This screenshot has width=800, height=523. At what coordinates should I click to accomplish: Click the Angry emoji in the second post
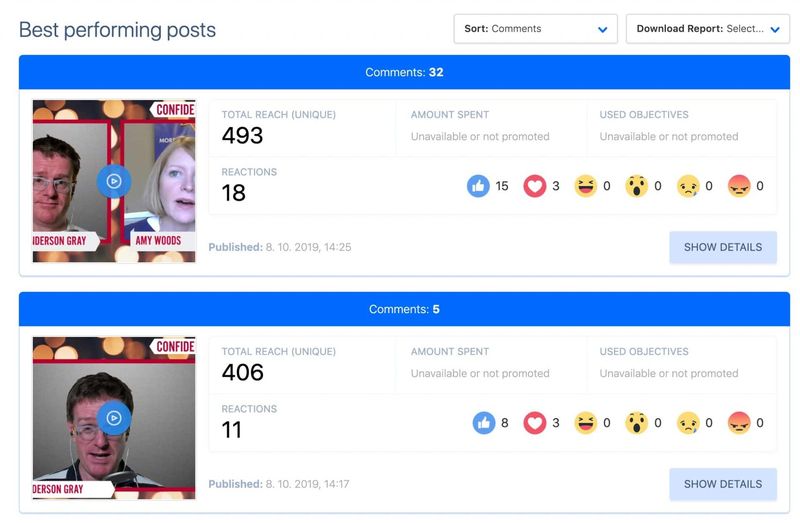tap(739, 423)
